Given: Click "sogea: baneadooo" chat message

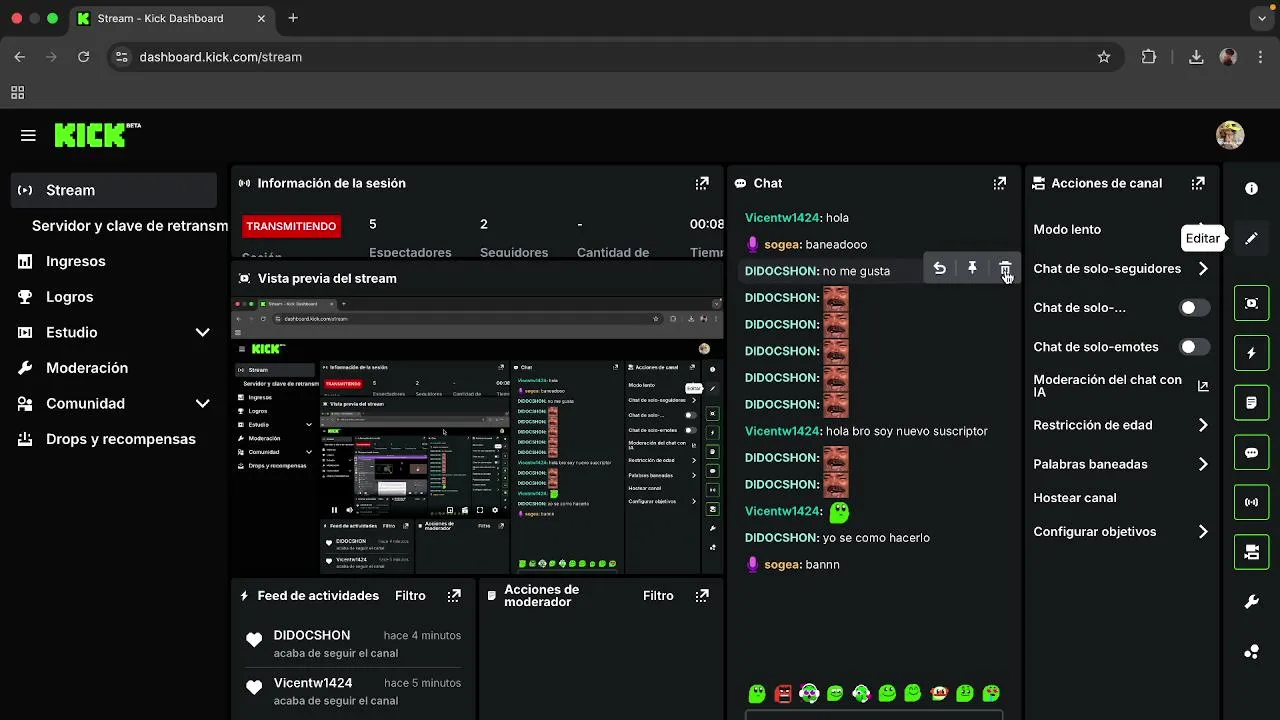Looking at the screenshot, I should point(806,244).
